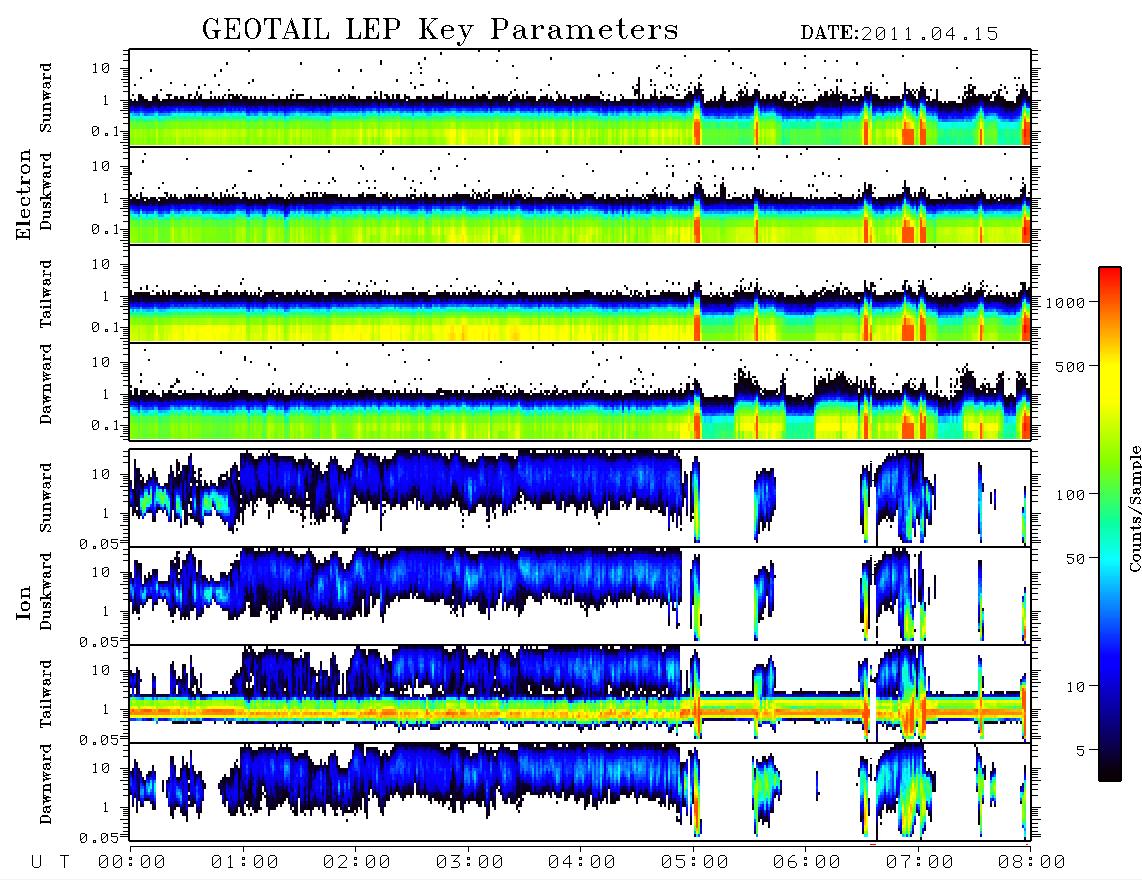Viewport: 1142px width, 880px height.
Task: Select the Ion "Duskward" panel label
Action: pyautogui.click(x=46, y=591)
